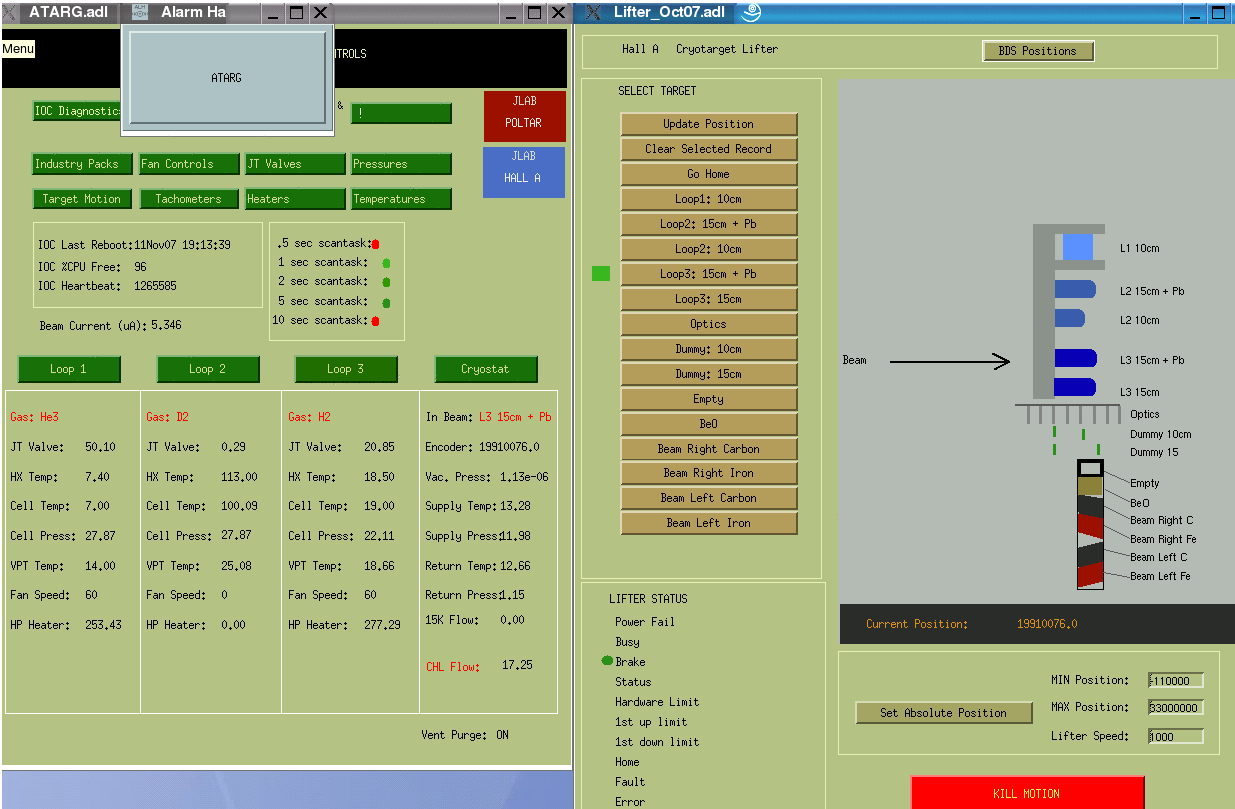This screenshot has width=1235, height=809.
Task: Minimize the Lifter_Oct07.adl window
Action: tap(1193, 12)
